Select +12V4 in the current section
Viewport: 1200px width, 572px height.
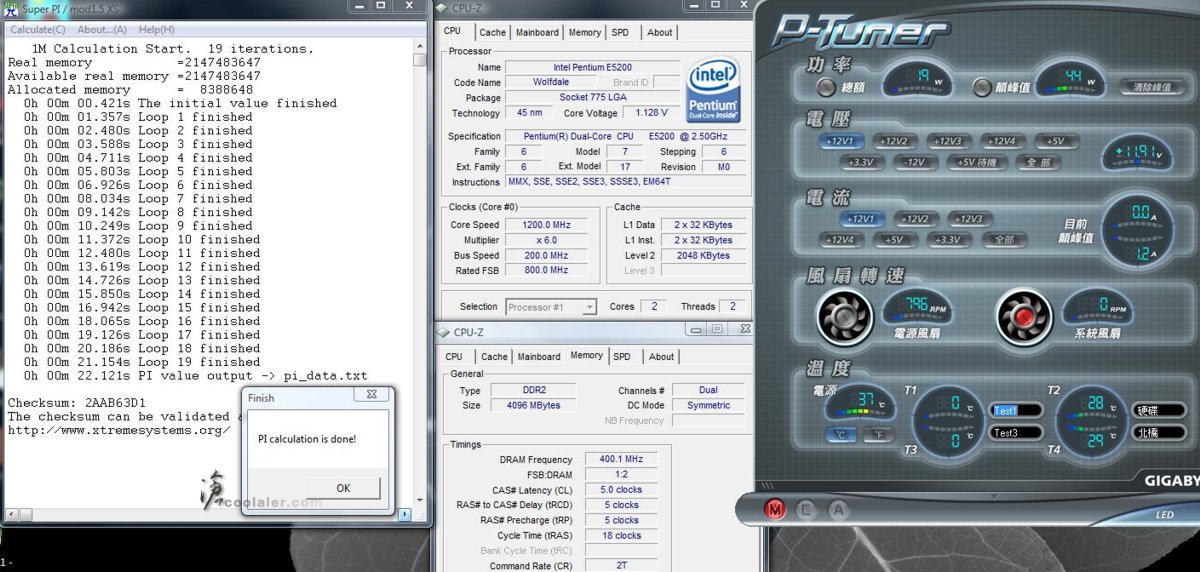click(842, 239)
